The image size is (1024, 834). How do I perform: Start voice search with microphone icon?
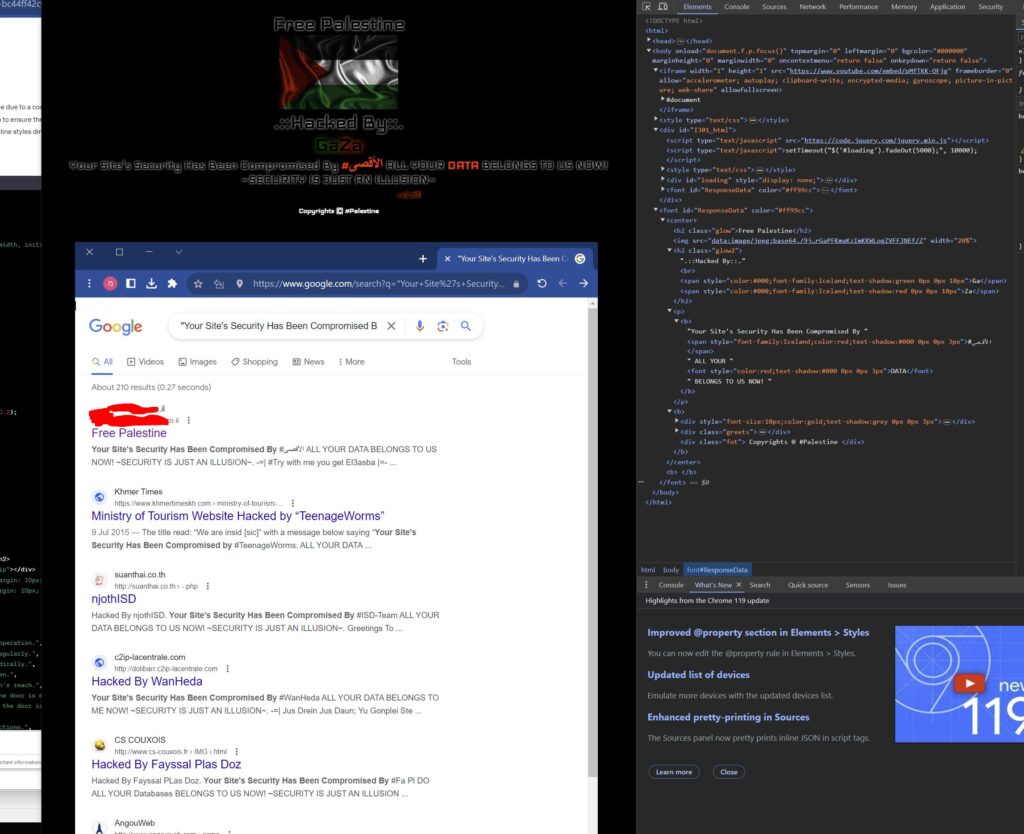pos(420,326)
